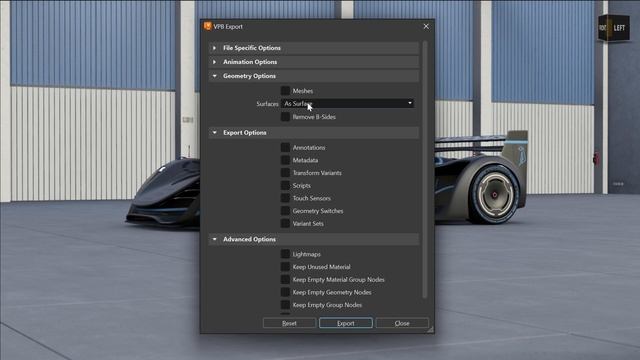Image resolution: width=640 pixels, height=360 pixels.
Task: Collapse the Geometry Options section
Action: pos(215,76)
